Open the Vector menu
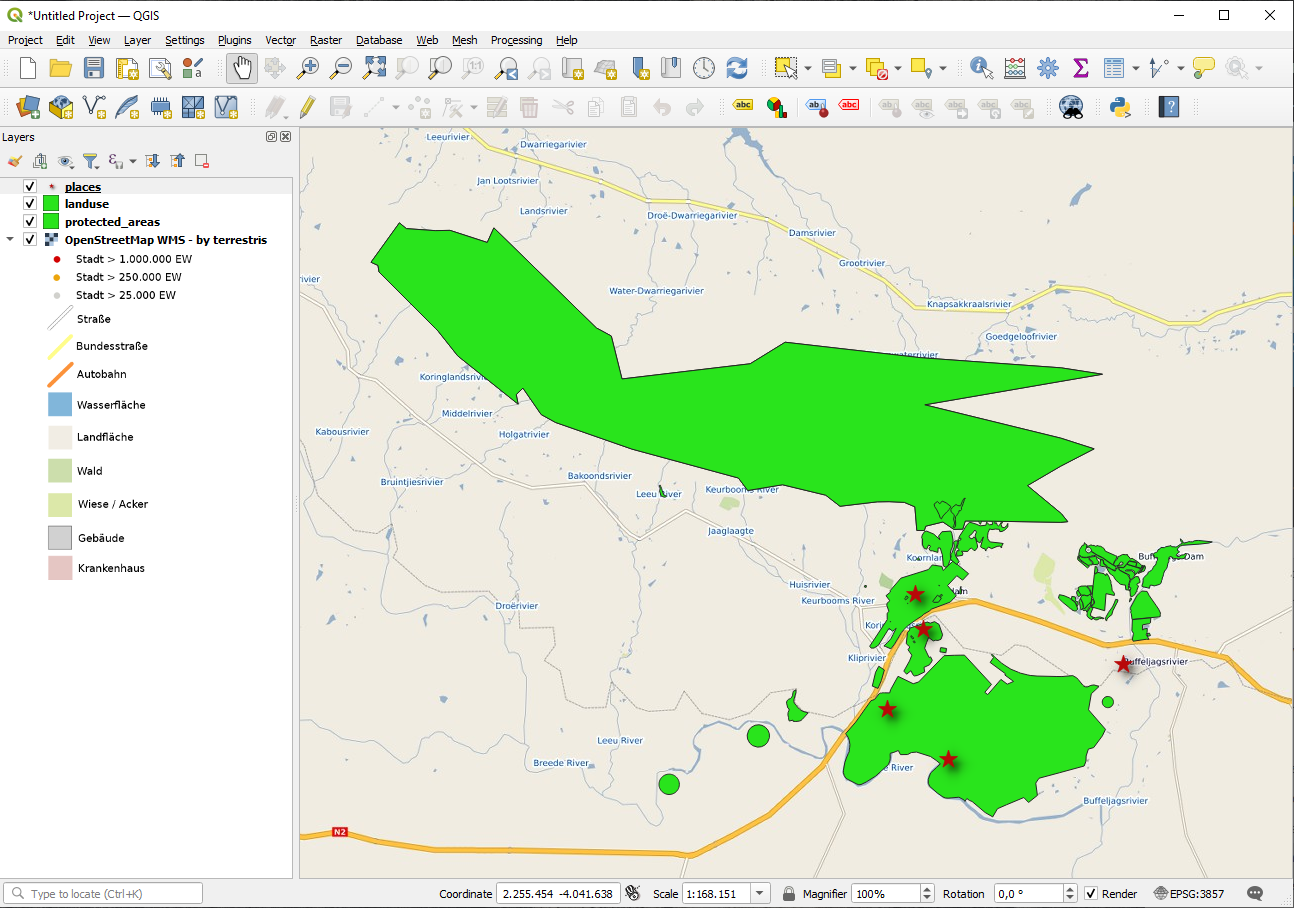The width and height of the screenshot is (1294, 908). pos(280,40)
